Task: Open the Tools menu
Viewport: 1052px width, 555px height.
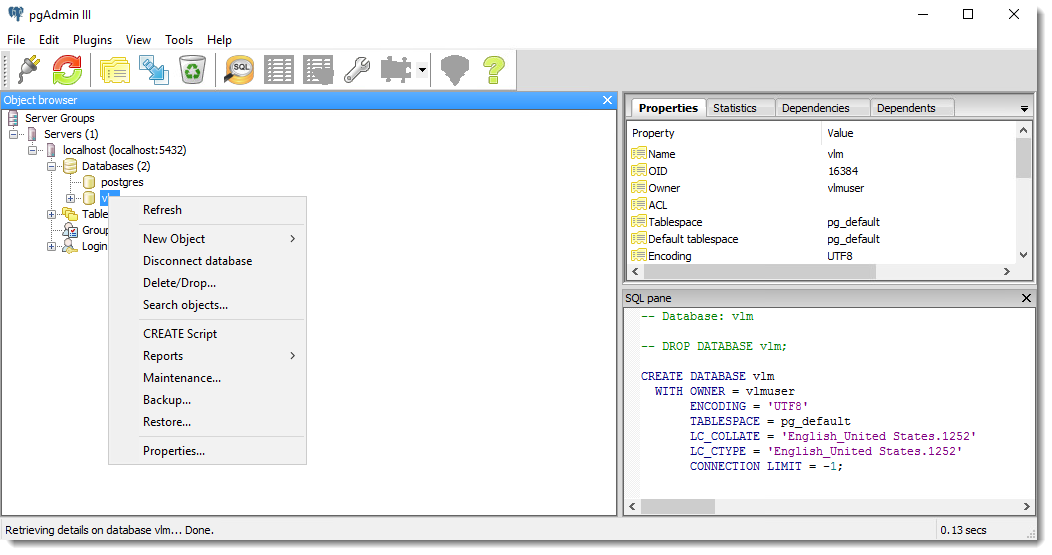Action: point(179,40)
